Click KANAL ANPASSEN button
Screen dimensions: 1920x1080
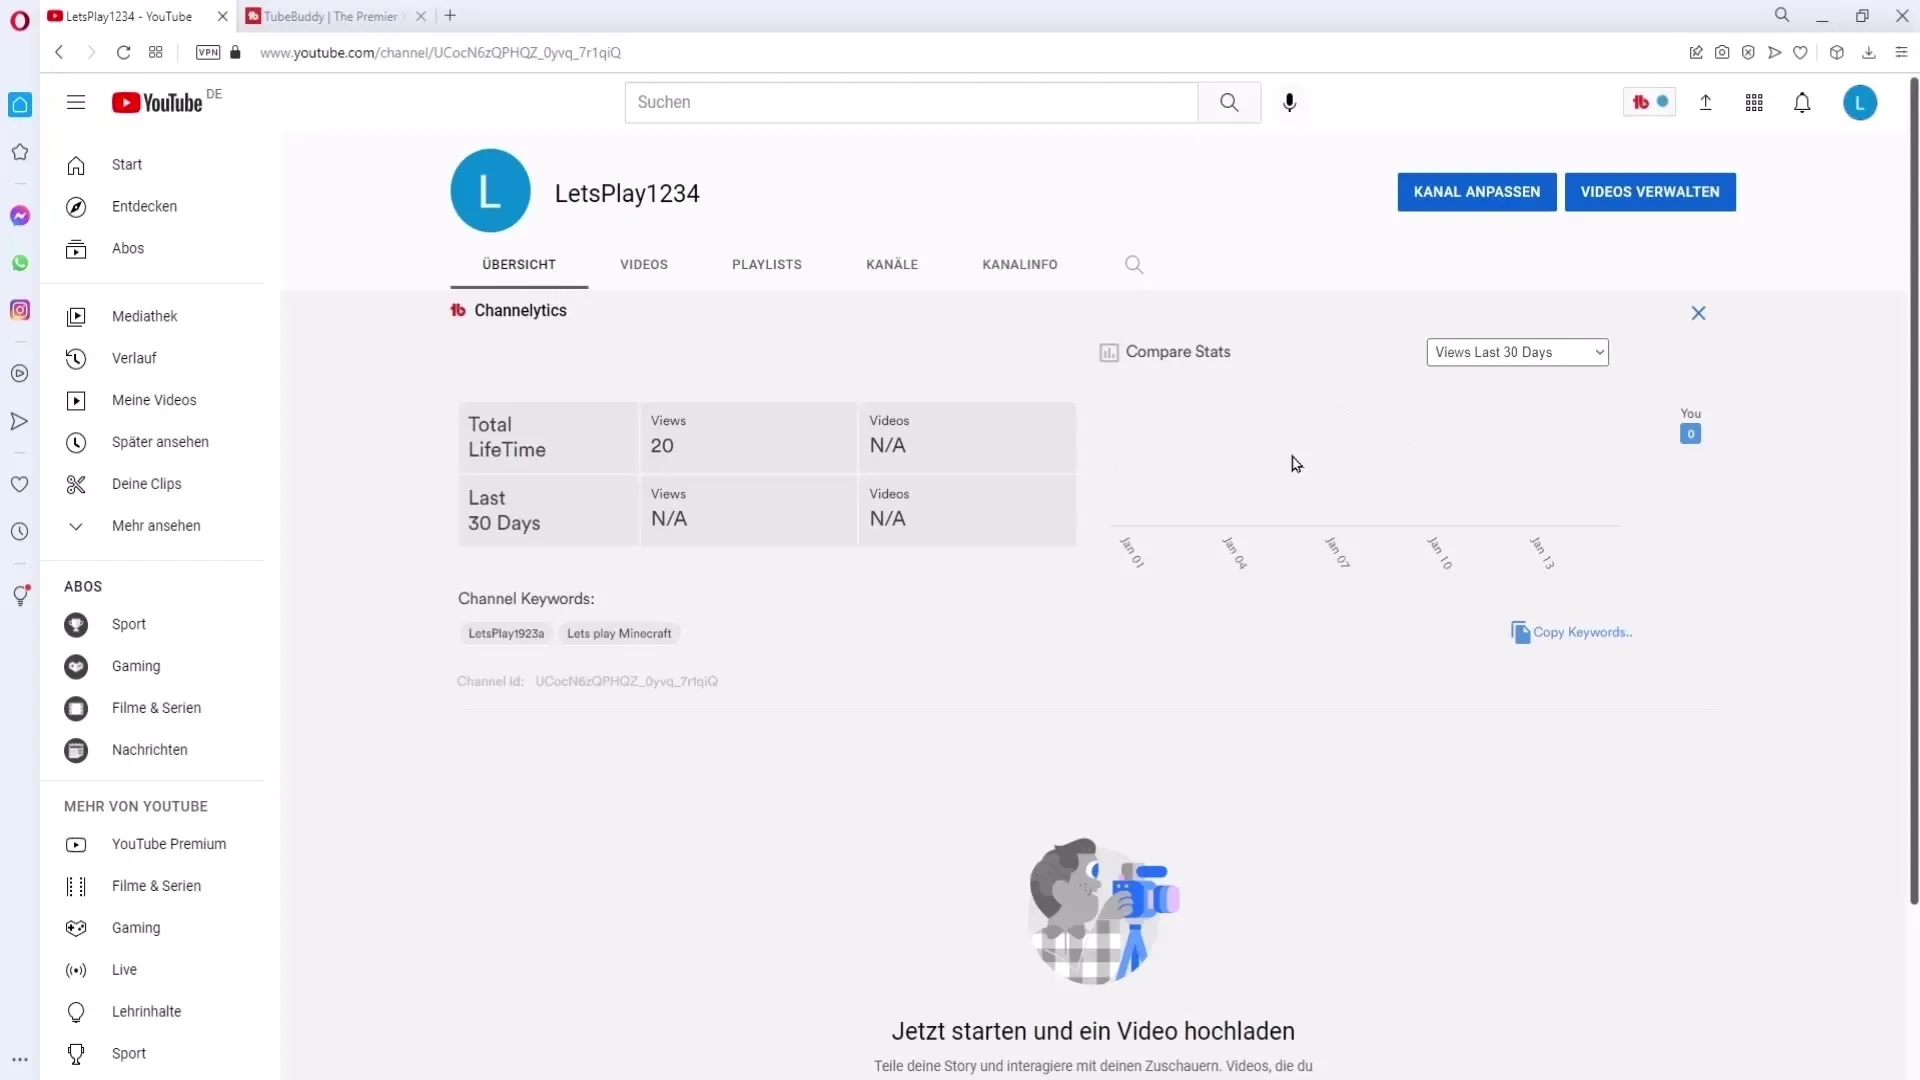point(1477,191)
